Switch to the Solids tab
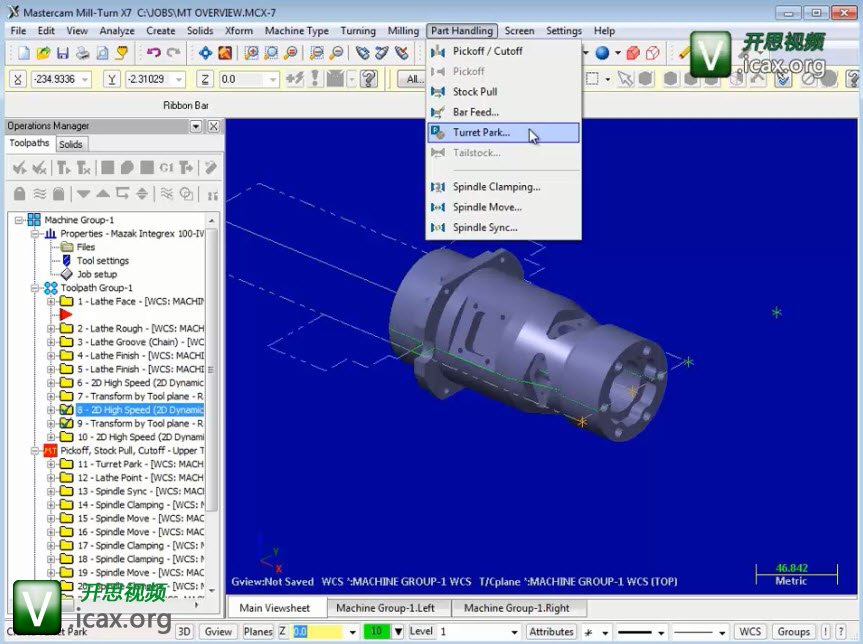Viewport: 863px width, 644px height. coord(70,144)
